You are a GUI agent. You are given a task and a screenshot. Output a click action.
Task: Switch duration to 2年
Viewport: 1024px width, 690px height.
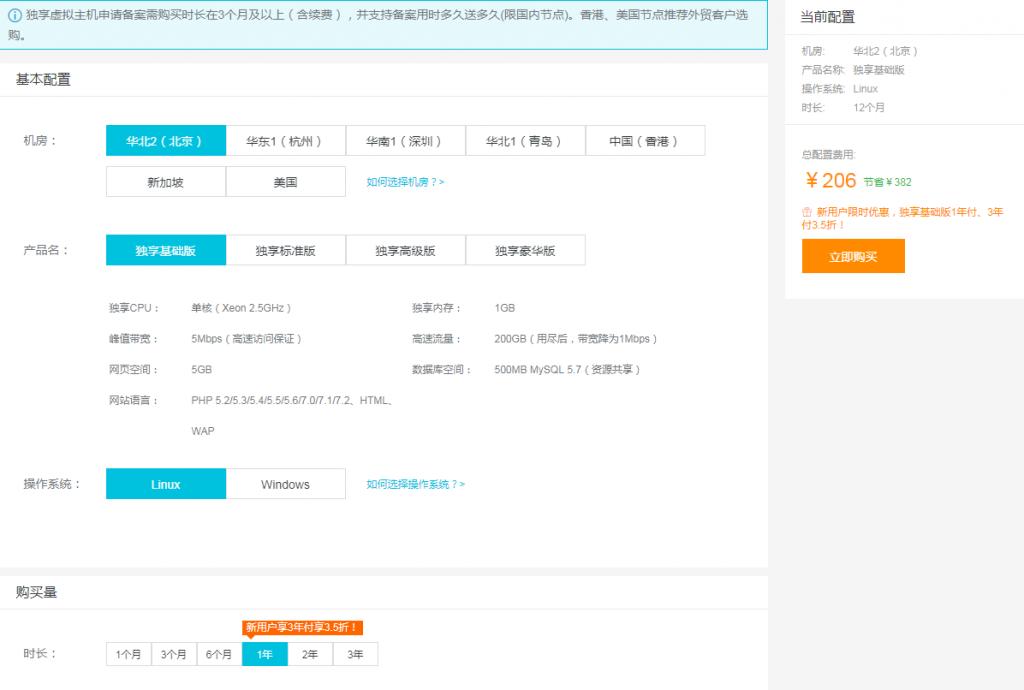coord(310,654)
